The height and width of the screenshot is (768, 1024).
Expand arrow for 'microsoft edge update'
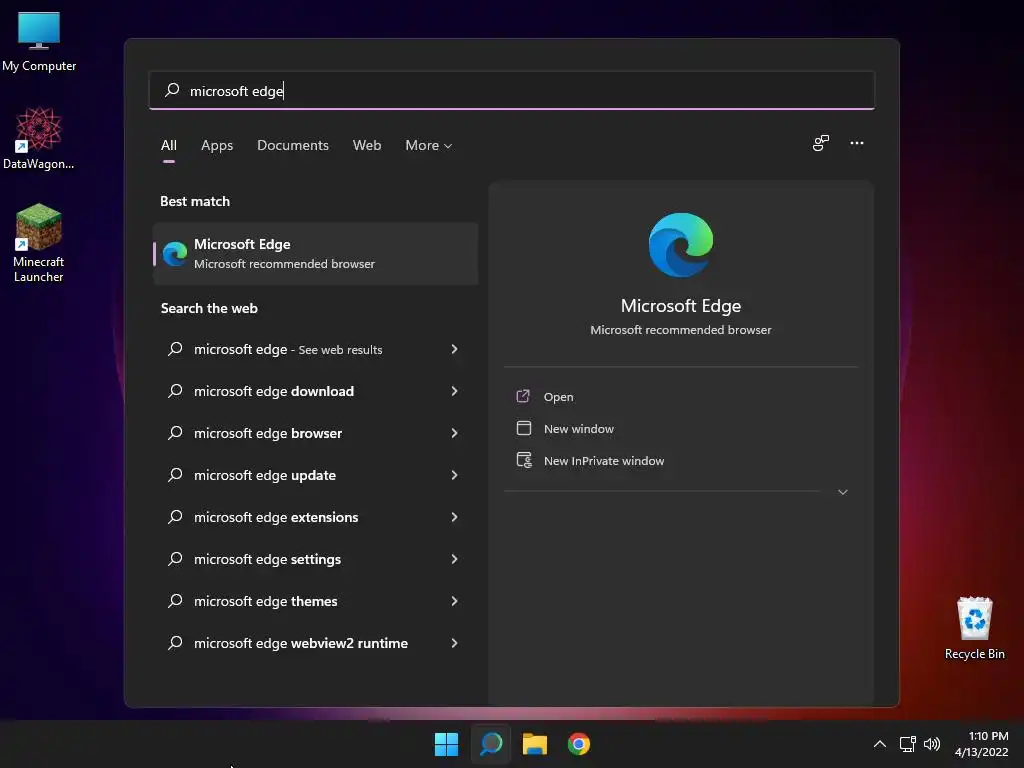point(455,475)
